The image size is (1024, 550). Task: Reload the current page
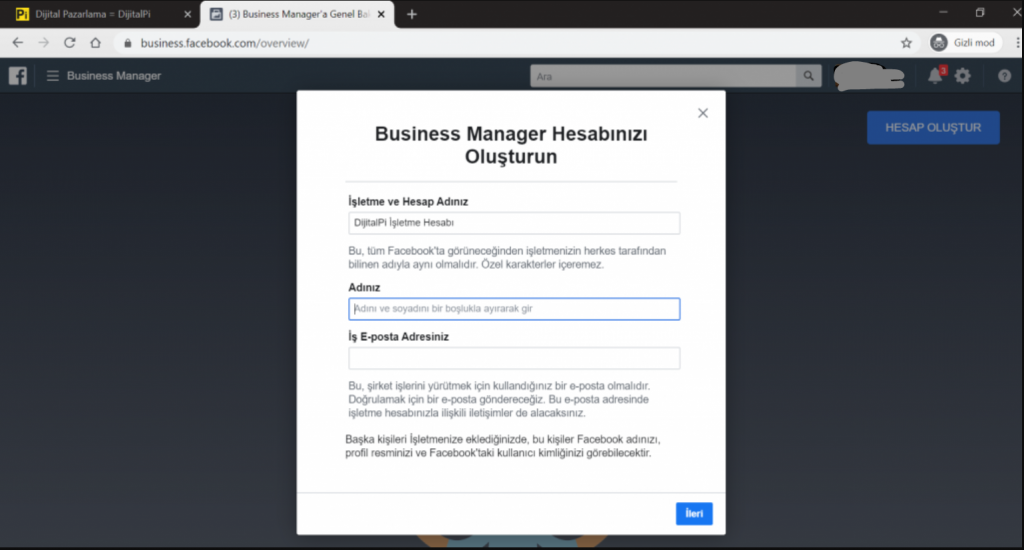pyautogui.click(x=69, y=42)
